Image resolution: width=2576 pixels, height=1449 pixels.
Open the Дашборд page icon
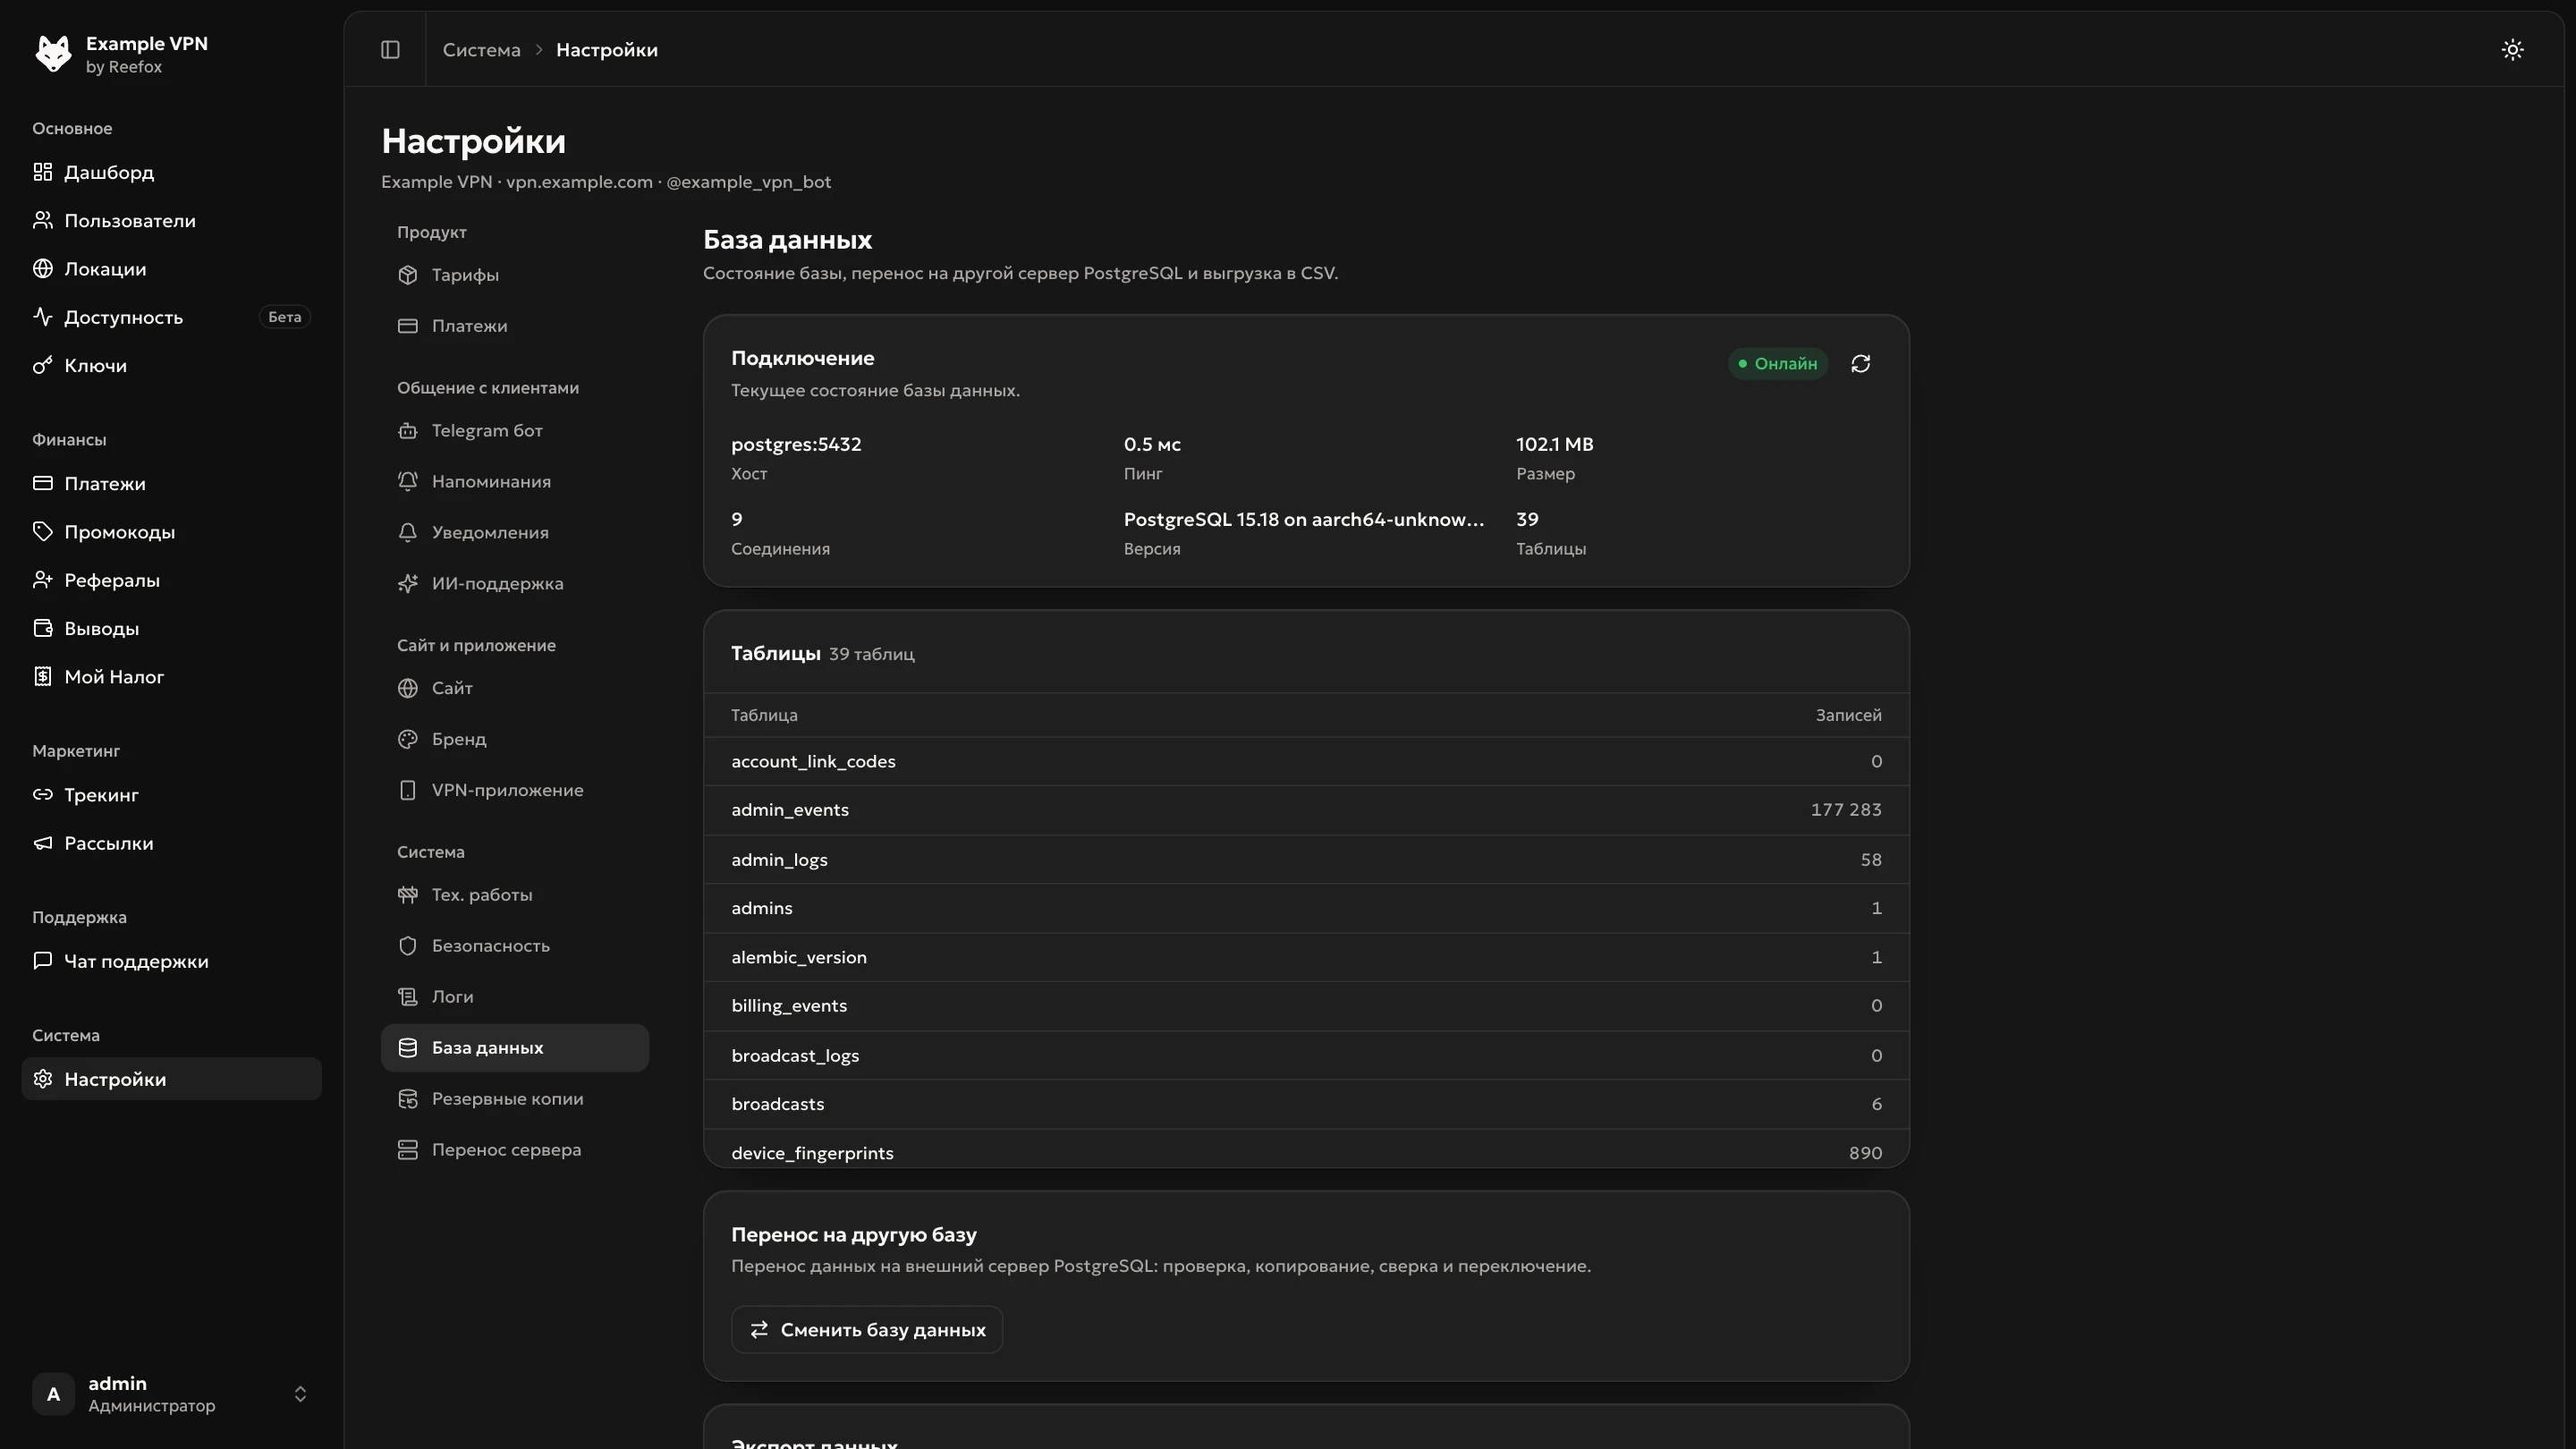pos(42,172)
